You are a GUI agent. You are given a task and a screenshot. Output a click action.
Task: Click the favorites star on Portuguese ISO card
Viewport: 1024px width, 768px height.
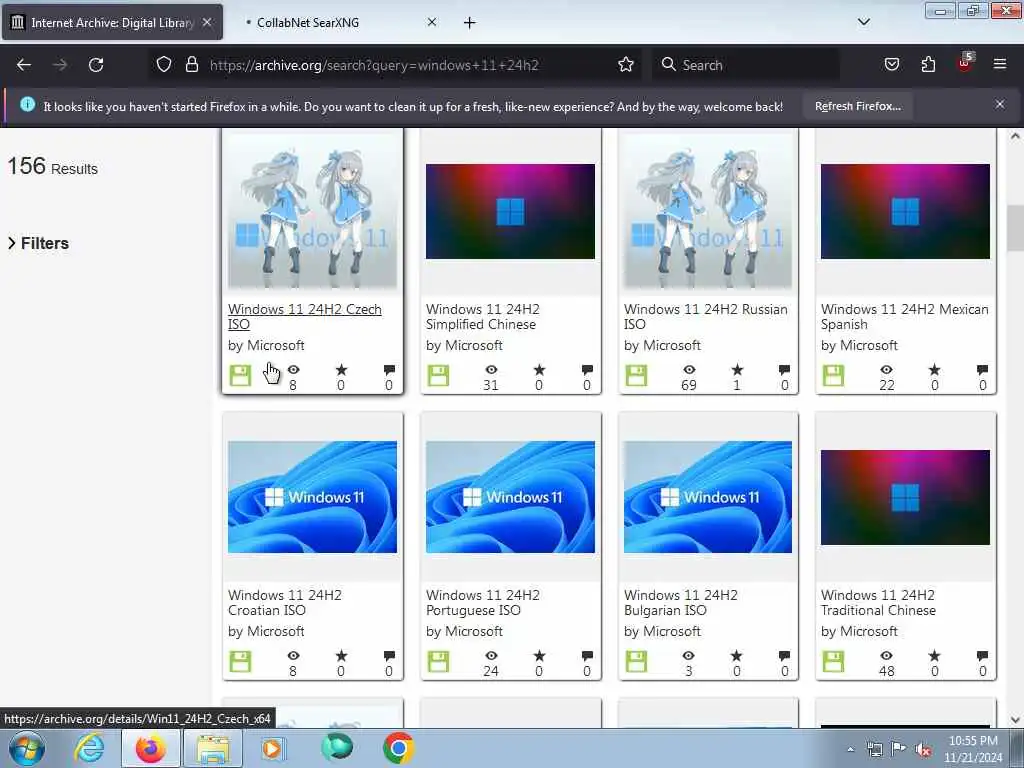pyautogui.click(x=539, y=656)
